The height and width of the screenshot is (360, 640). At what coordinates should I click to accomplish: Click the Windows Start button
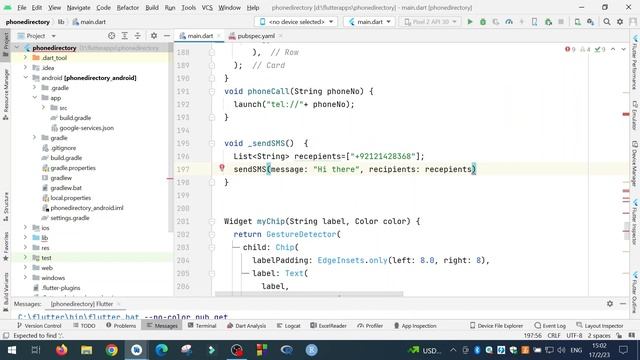point(11,350)
